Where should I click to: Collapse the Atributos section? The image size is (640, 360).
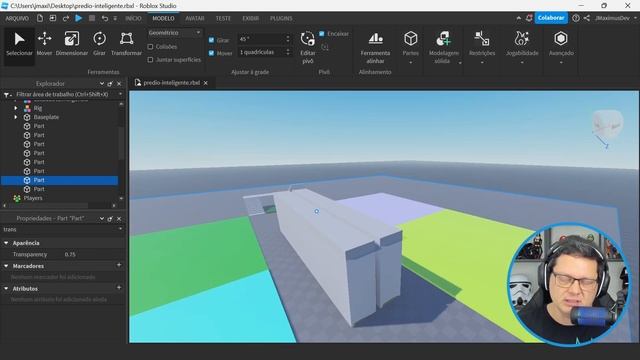click(x=6, y=288)
